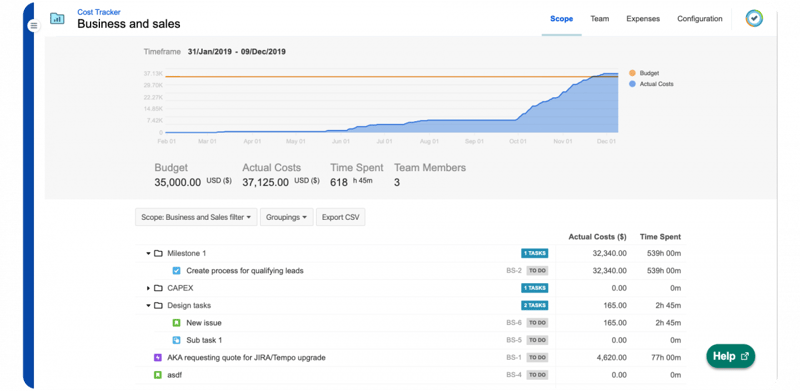Switch to the Team tab
The height and width of the screenshot is (391, 800).
coord(599,19)
